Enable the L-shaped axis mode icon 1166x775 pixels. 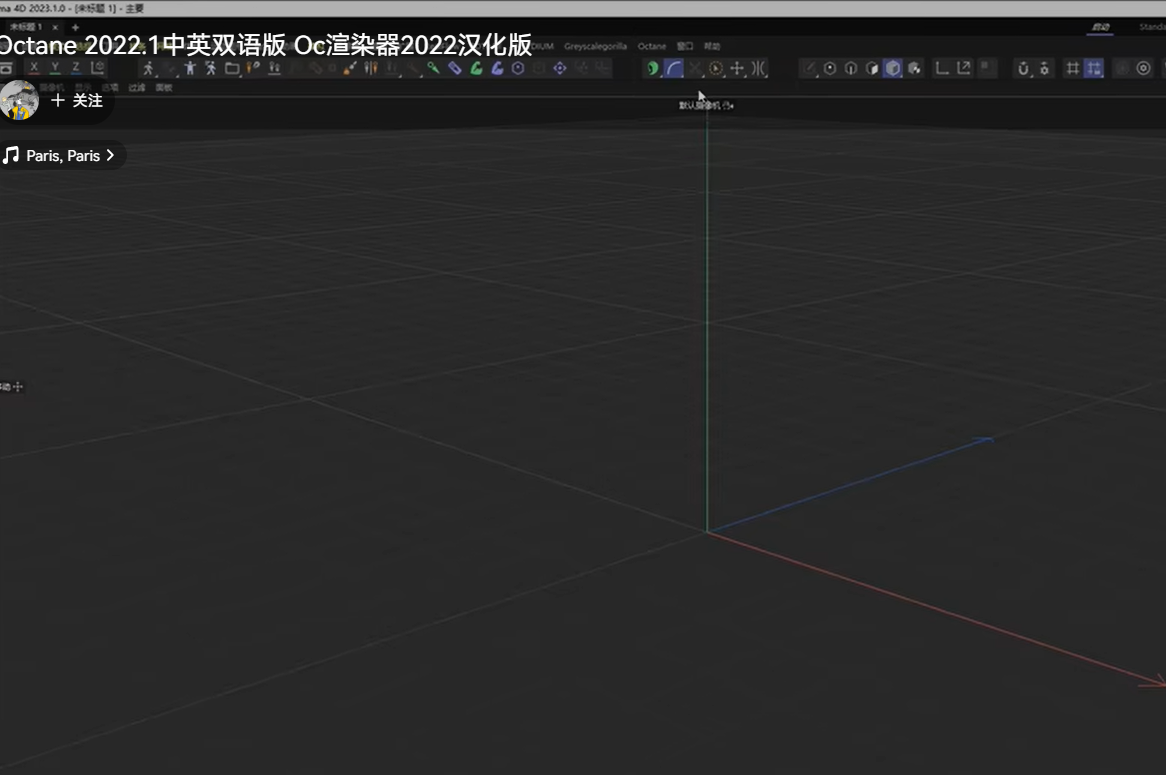tap(942, 68)
